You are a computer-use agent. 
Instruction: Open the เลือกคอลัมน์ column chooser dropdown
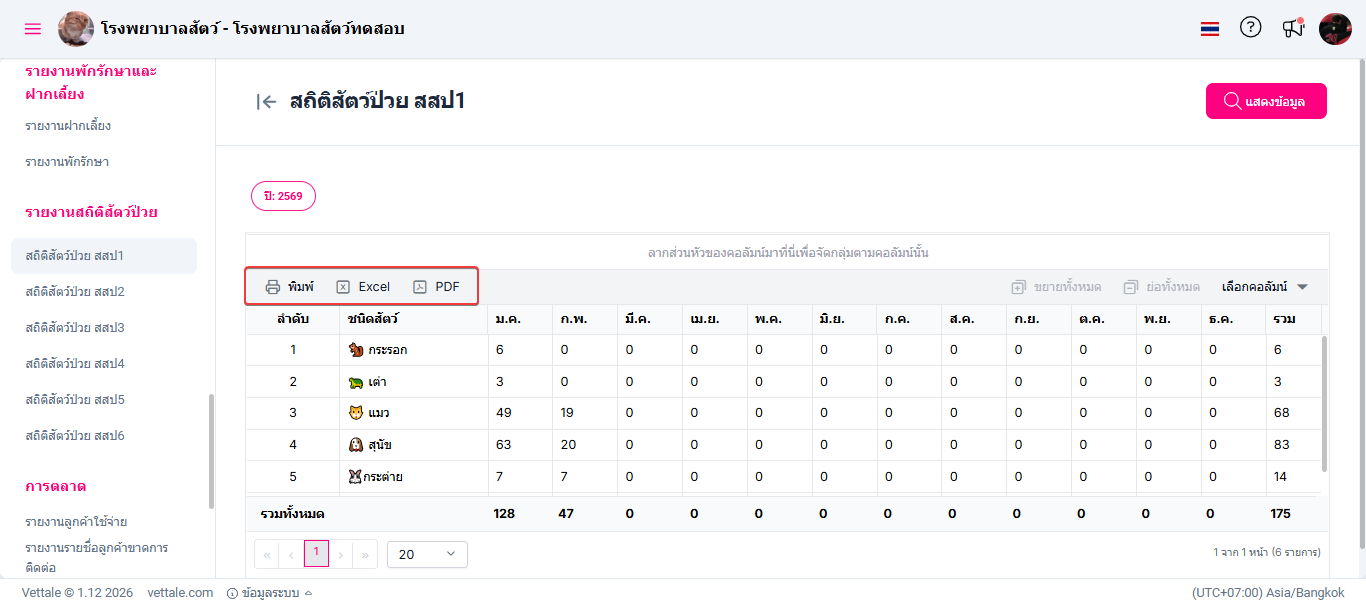tap(1265, 287)
